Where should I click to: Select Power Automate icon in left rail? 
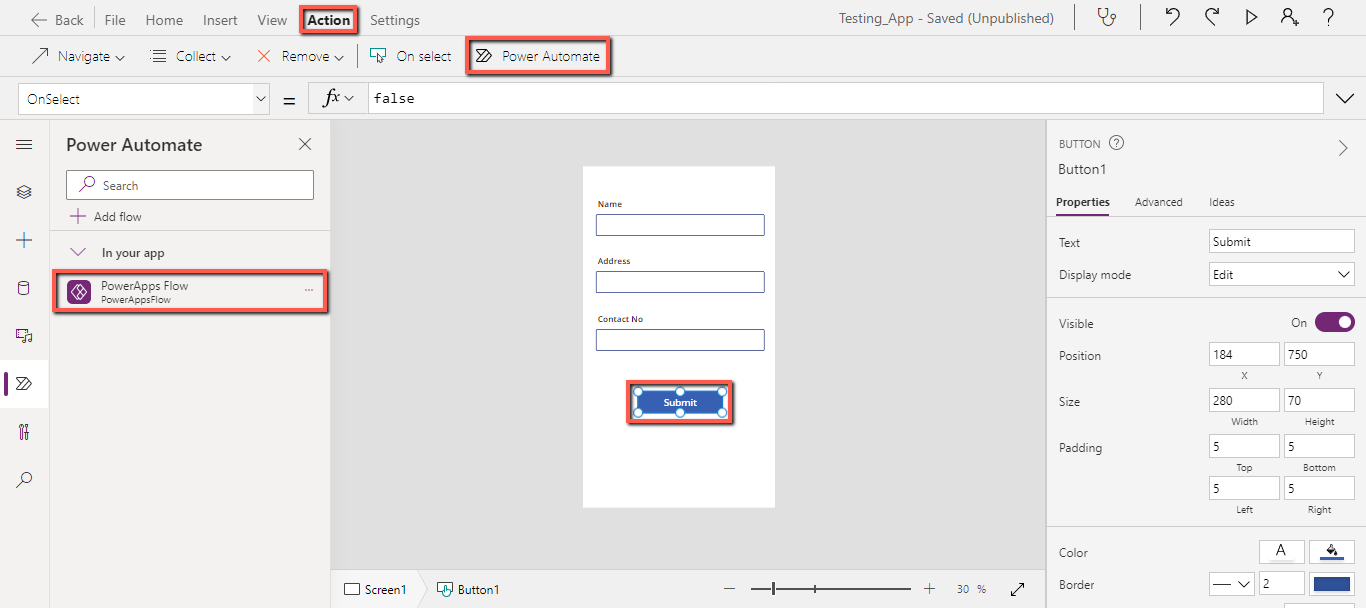pyautogui.click(x=24, y=383)
